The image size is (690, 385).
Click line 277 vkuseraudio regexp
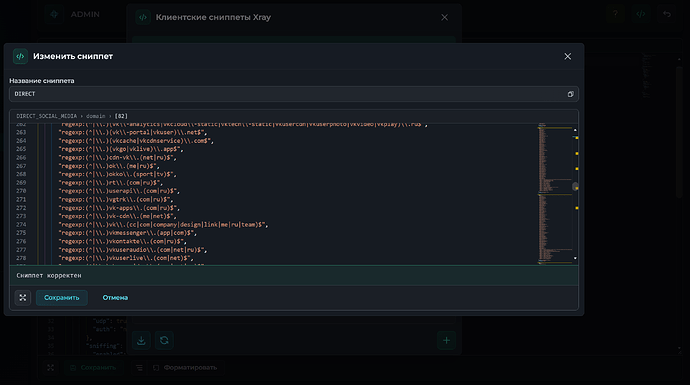(133, 249)
